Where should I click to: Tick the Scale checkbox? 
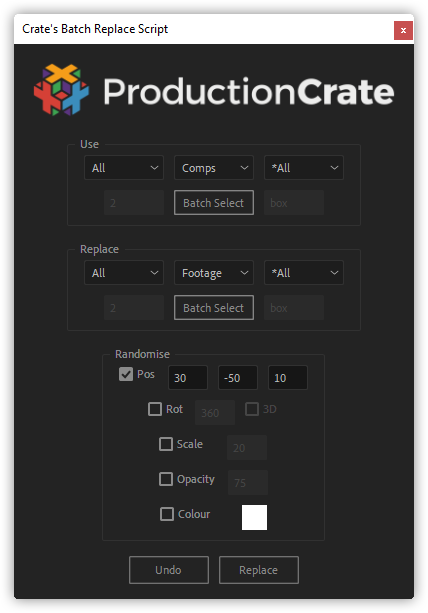(x=166, y=444)
